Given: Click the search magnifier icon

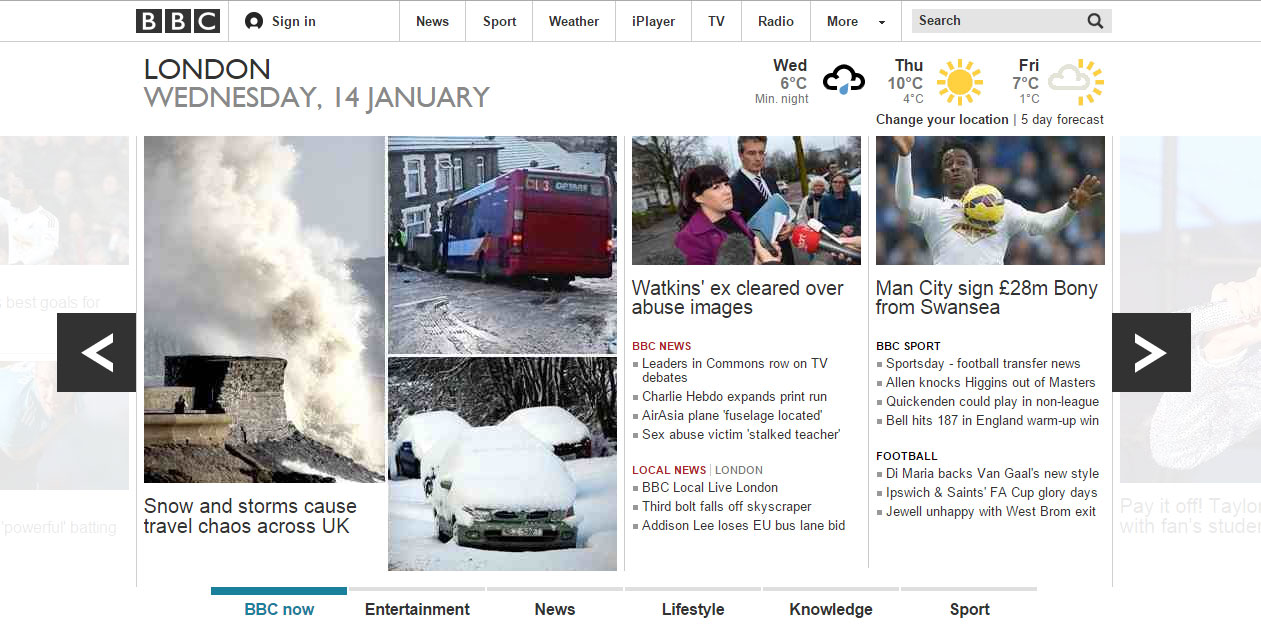Looking at the screenshot, I should click(x=1096, y=21).
